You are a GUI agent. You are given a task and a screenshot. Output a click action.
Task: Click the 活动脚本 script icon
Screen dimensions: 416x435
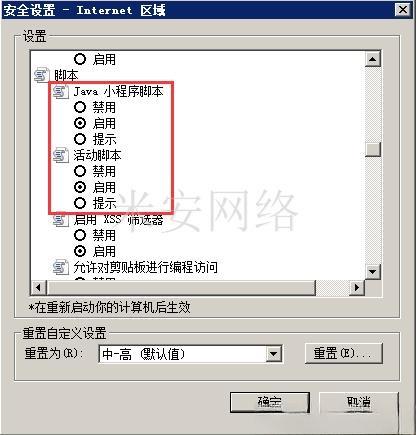(61, 155)
